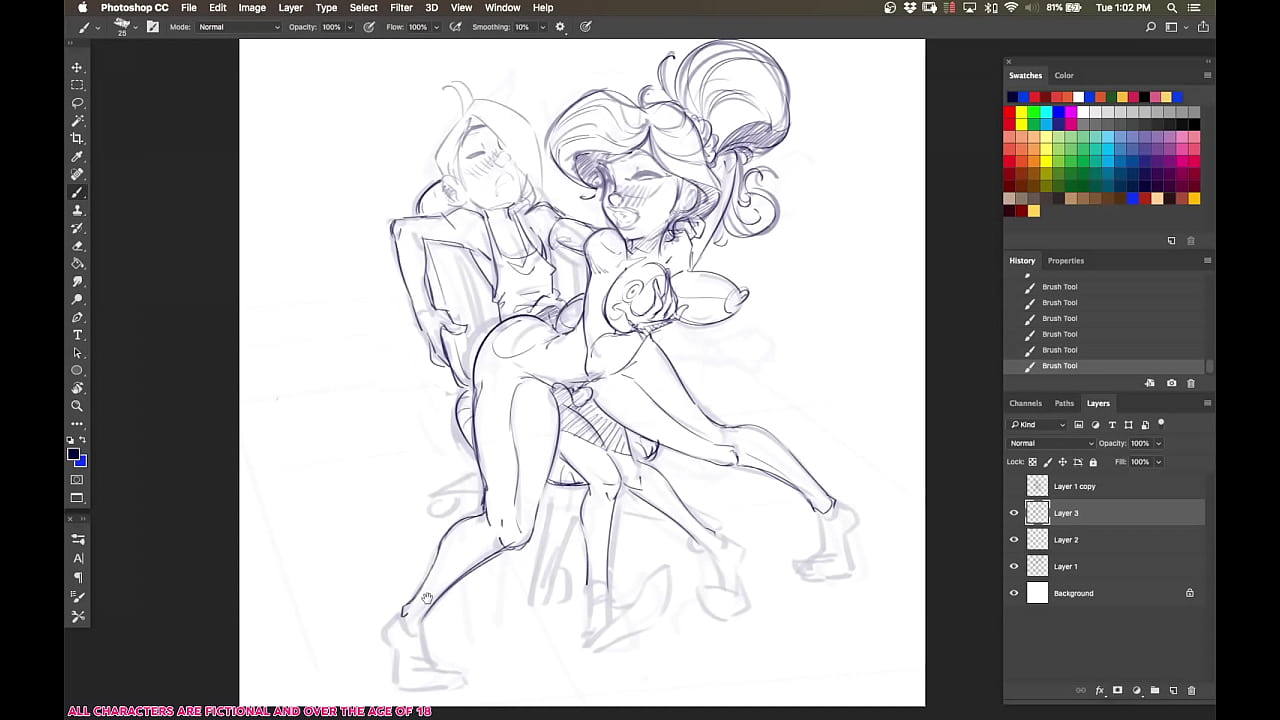Pick the Crop tool
This screenshot has height=720, width=1280.
[x=77, y=139]
